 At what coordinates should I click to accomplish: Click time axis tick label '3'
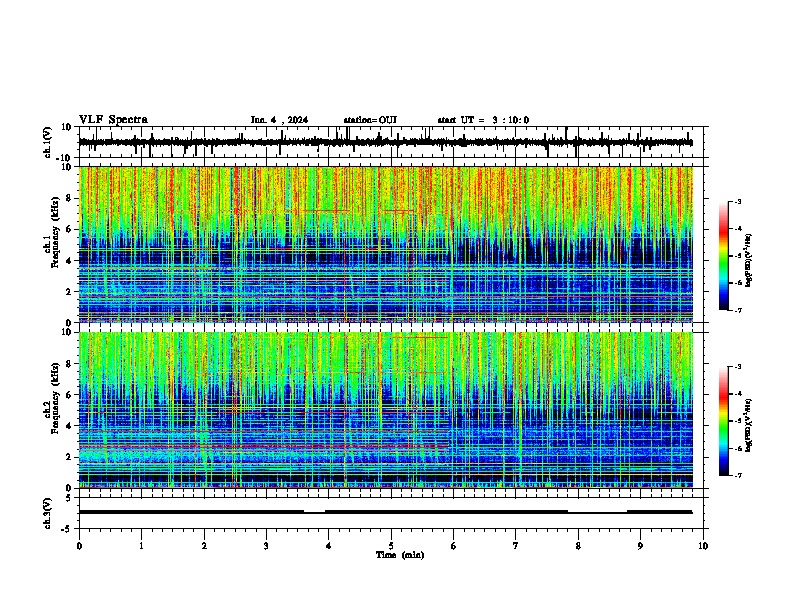[x=266, y=546]
